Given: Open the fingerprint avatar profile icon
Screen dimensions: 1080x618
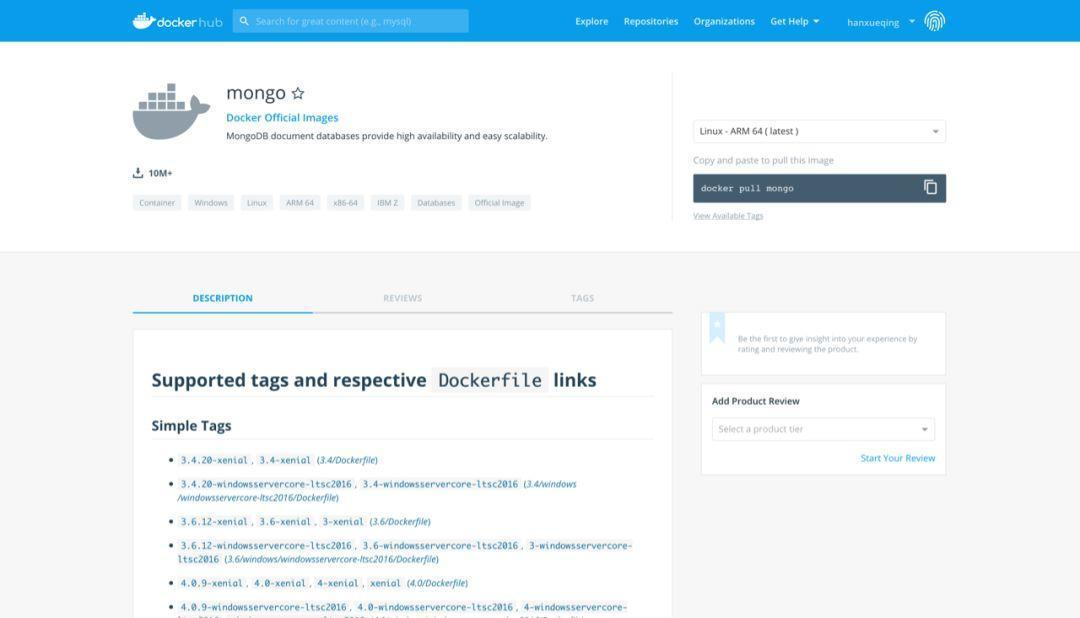Looking at the screenshot, I should click(934, 21).
